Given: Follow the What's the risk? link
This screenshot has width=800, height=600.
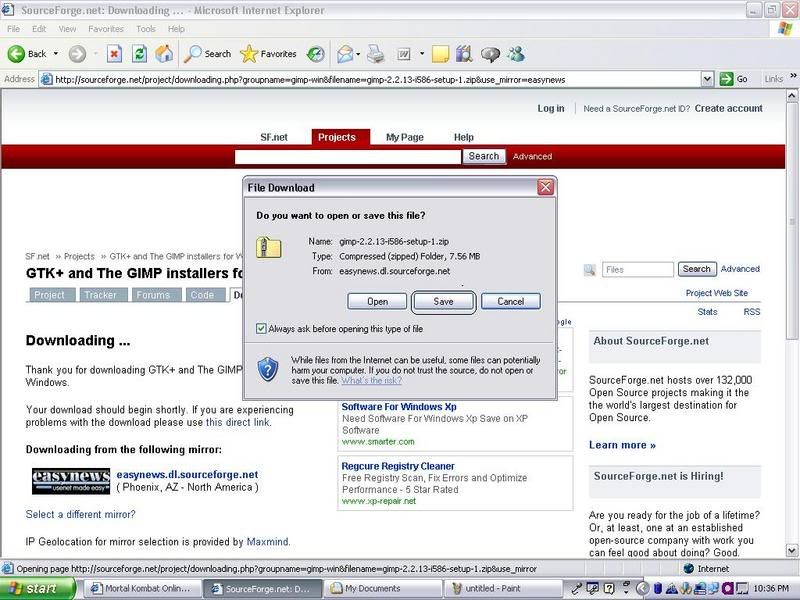Looking at the screenshot, I should [x=371, y=381].
